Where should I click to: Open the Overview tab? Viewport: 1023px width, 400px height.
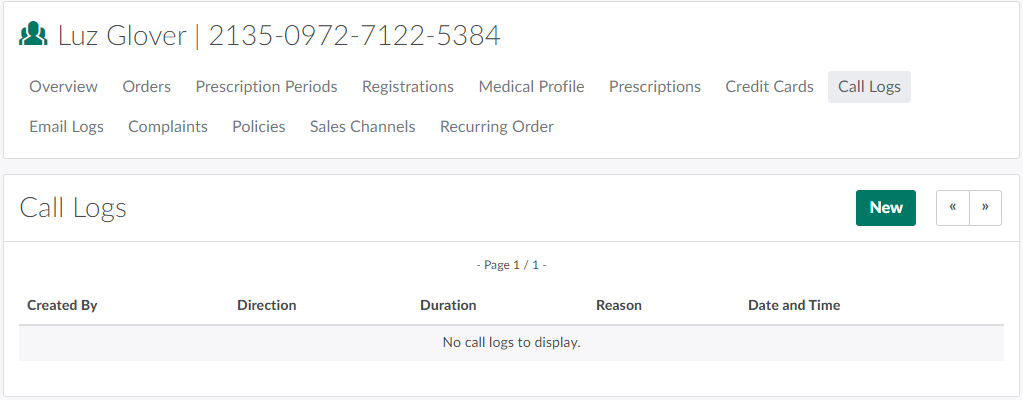point(63,87)
